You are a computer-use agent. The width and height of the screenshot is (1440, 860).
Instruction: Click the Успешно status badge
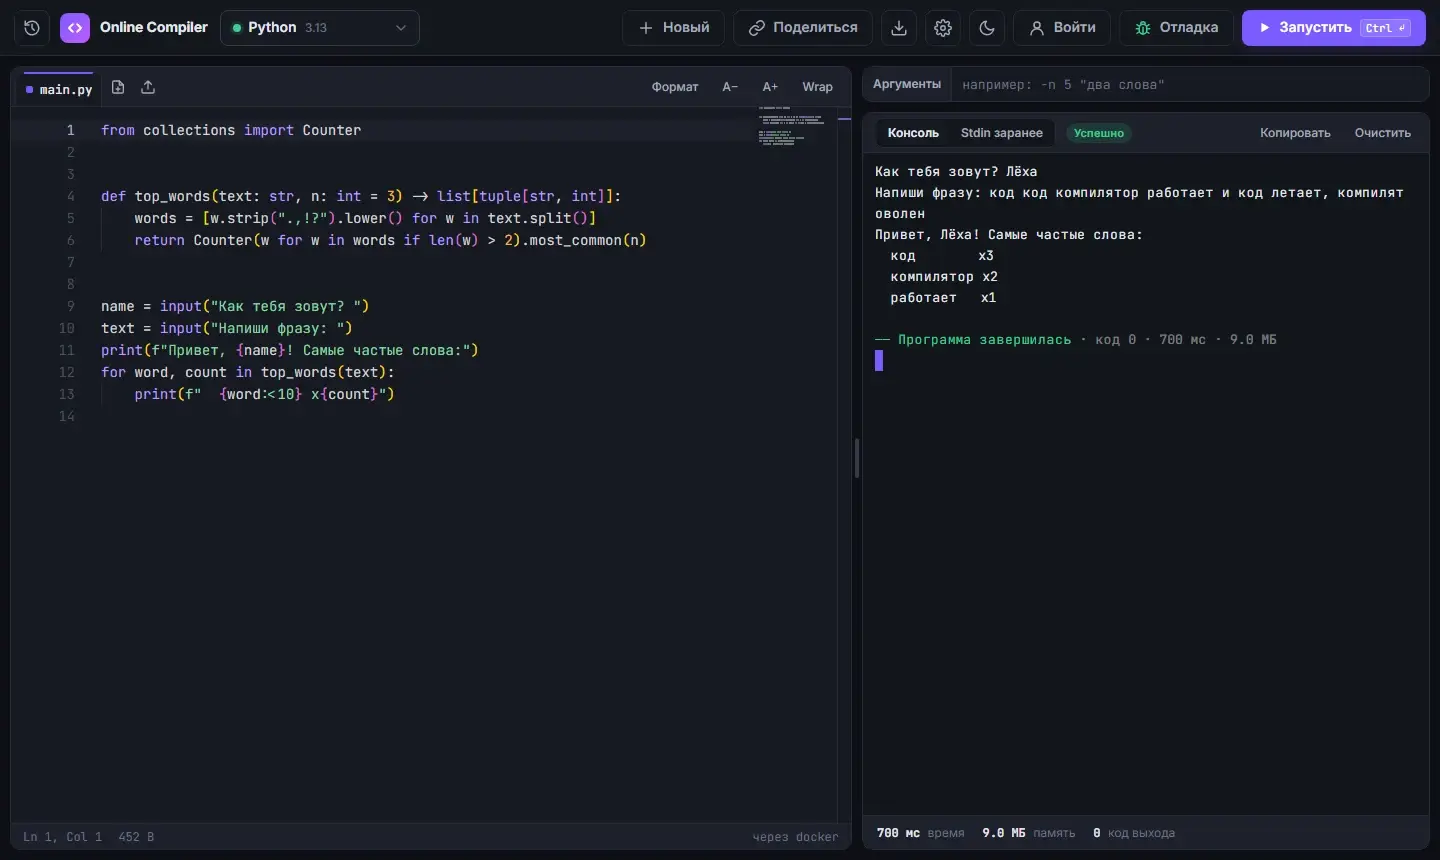(x=1099, y=133)
